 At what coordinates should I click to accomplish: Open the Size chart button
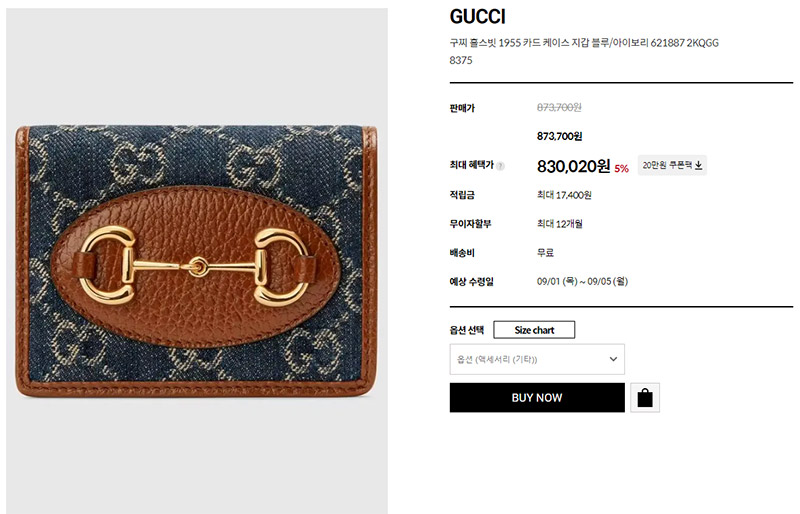(x=534, y=330)
